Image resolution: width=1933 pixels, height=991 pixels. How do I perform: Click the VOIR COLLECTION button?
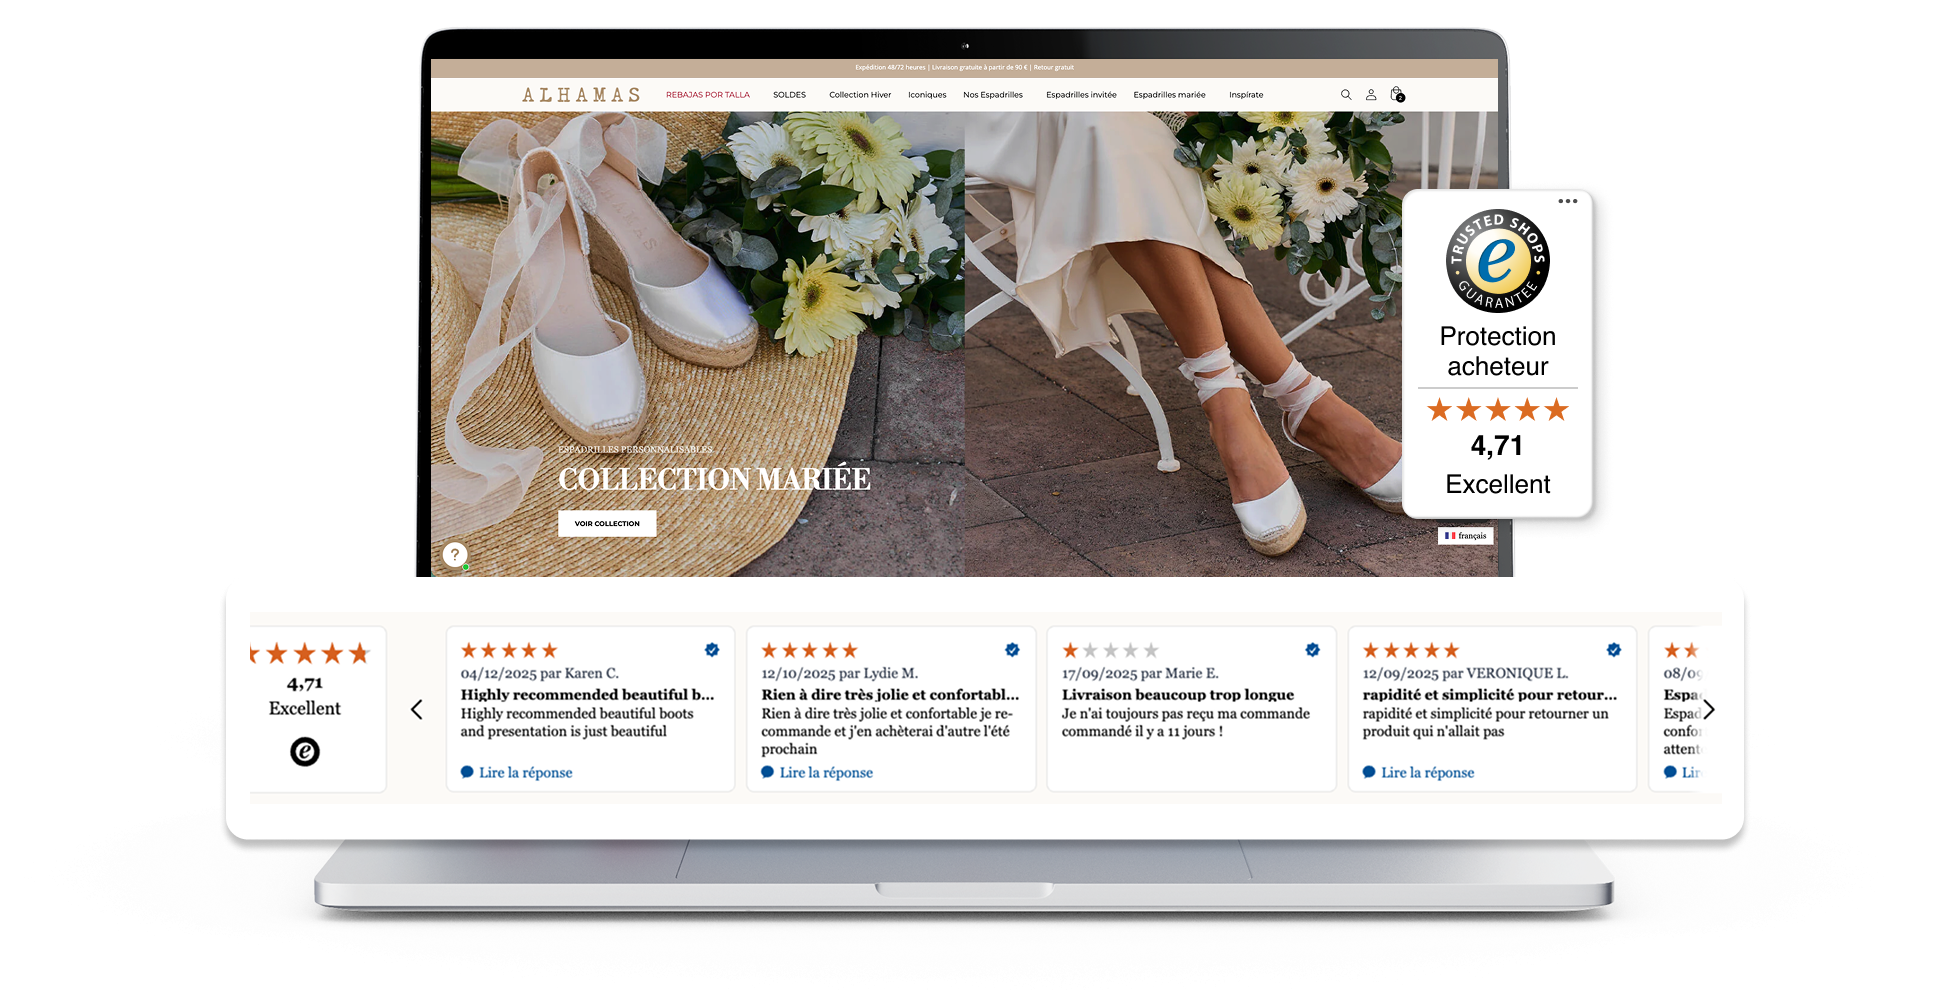[x=607, y=524]
